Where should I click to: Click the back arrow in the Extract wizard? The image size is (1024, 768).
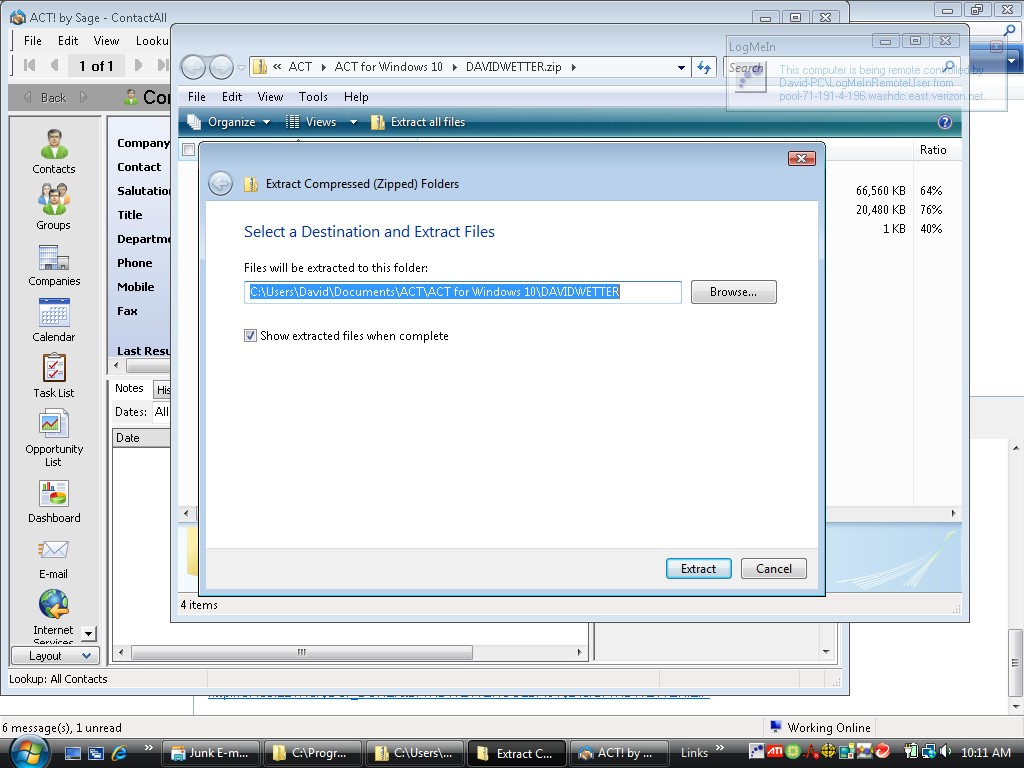point(221,184)
